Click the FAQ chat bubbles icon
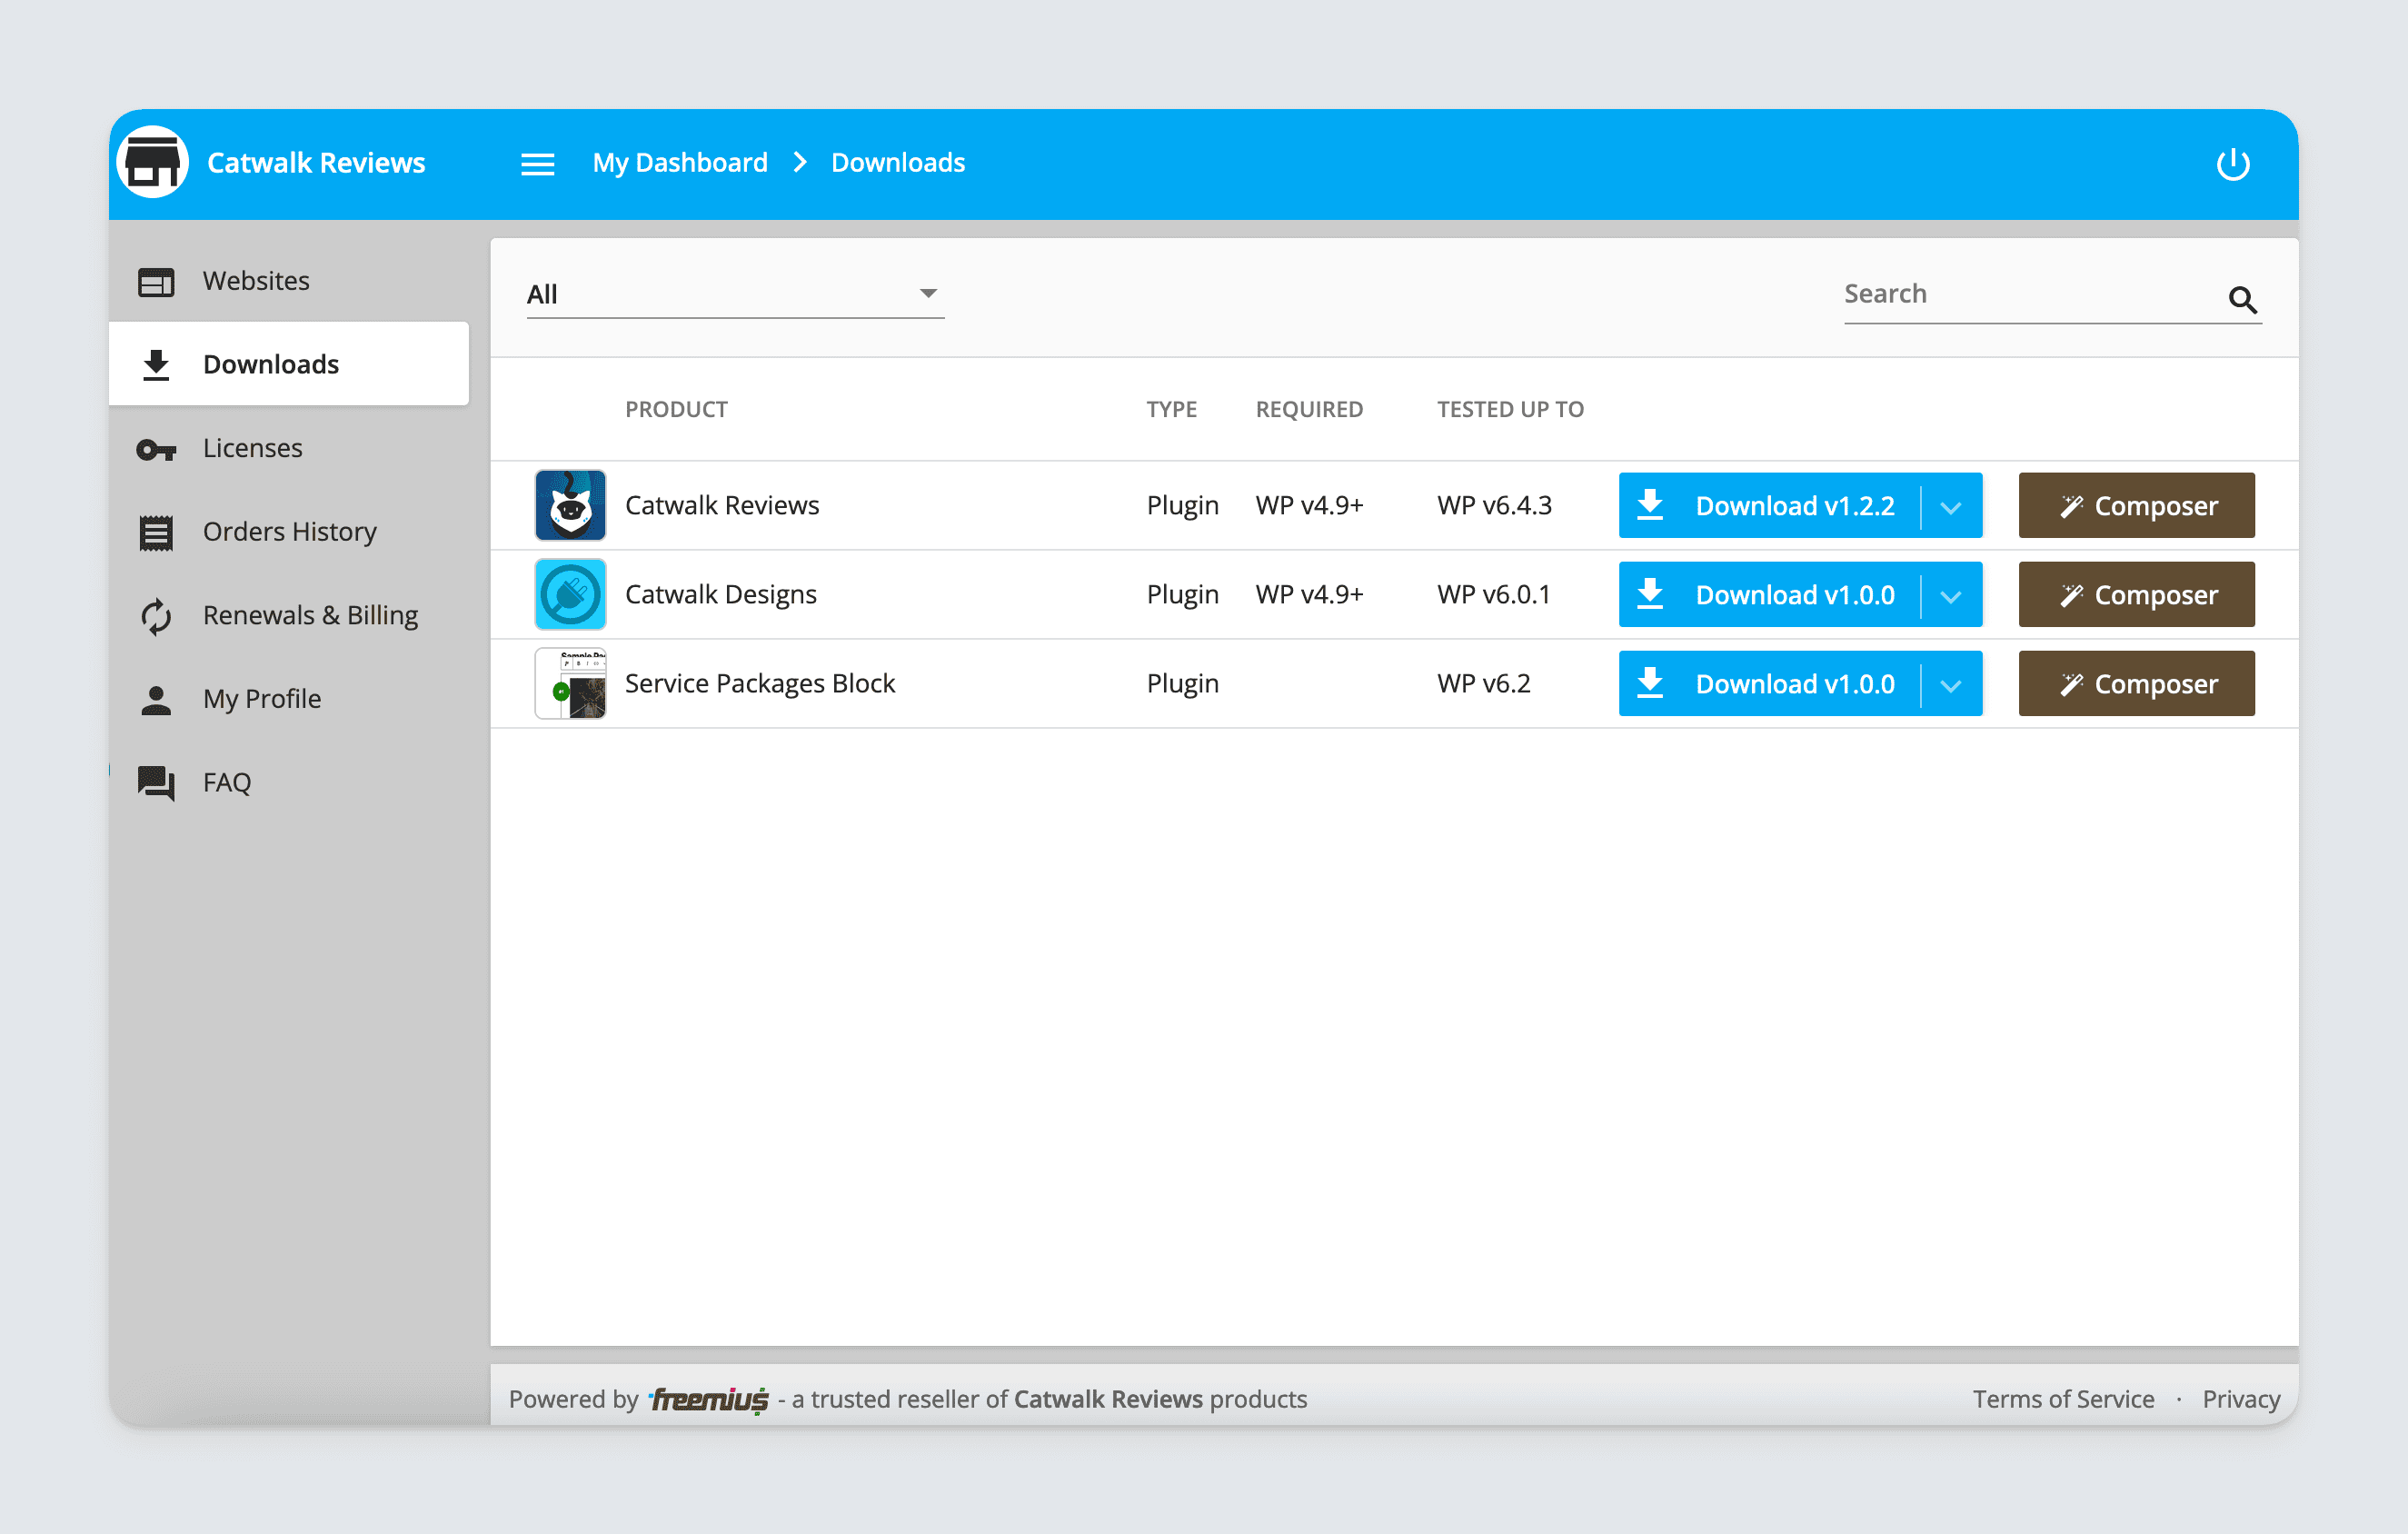The image size is (2408, 1534). pos(156,783)
